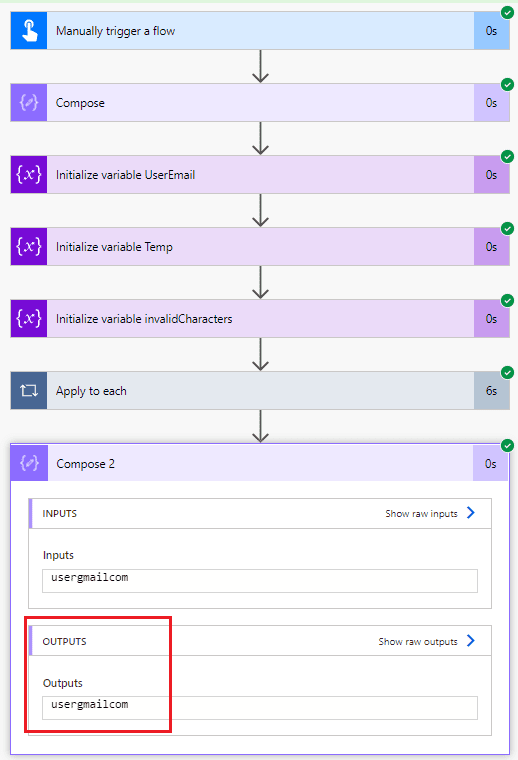Click the Compose 2 action icon

click(29, 463)
